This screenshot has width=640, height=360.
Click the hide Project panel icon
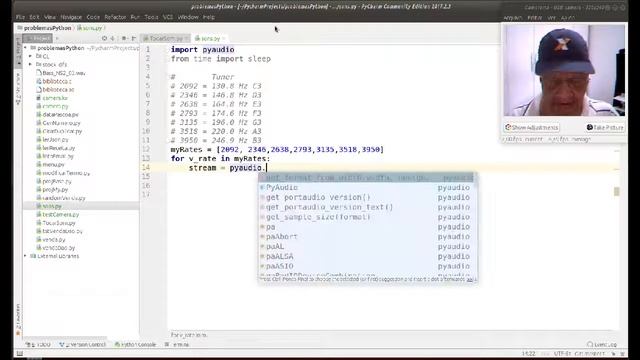(x=133, y=38)
